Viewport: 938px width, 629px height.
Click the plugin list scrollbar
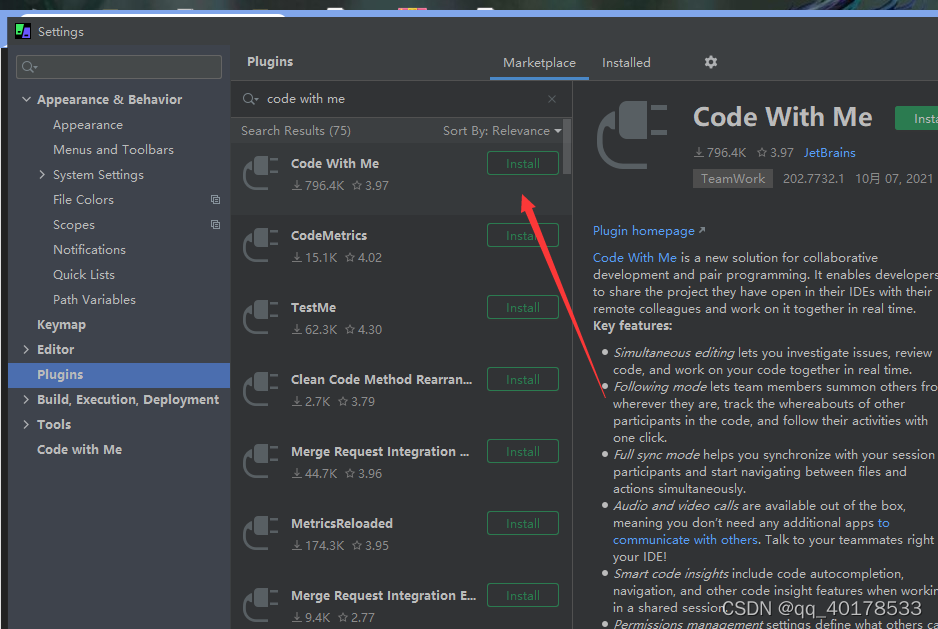pos(567,147)
